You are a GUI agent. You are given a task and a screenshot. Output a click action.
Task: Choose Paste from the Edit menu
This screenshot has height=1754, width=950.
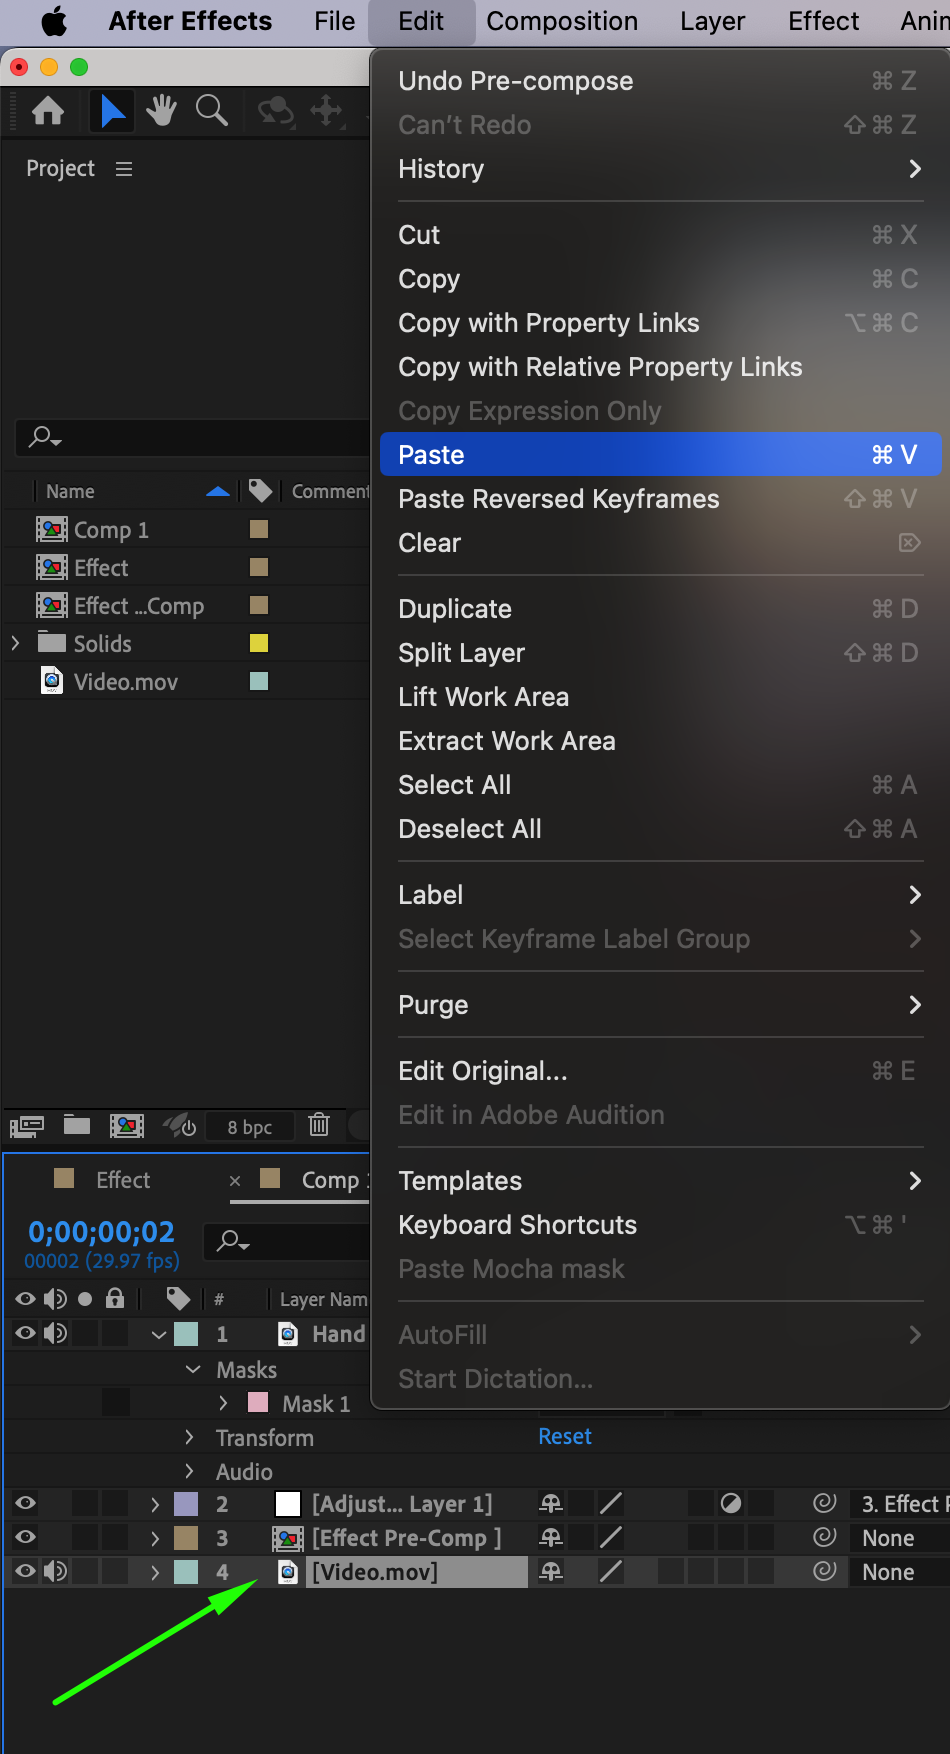[660, 455]
